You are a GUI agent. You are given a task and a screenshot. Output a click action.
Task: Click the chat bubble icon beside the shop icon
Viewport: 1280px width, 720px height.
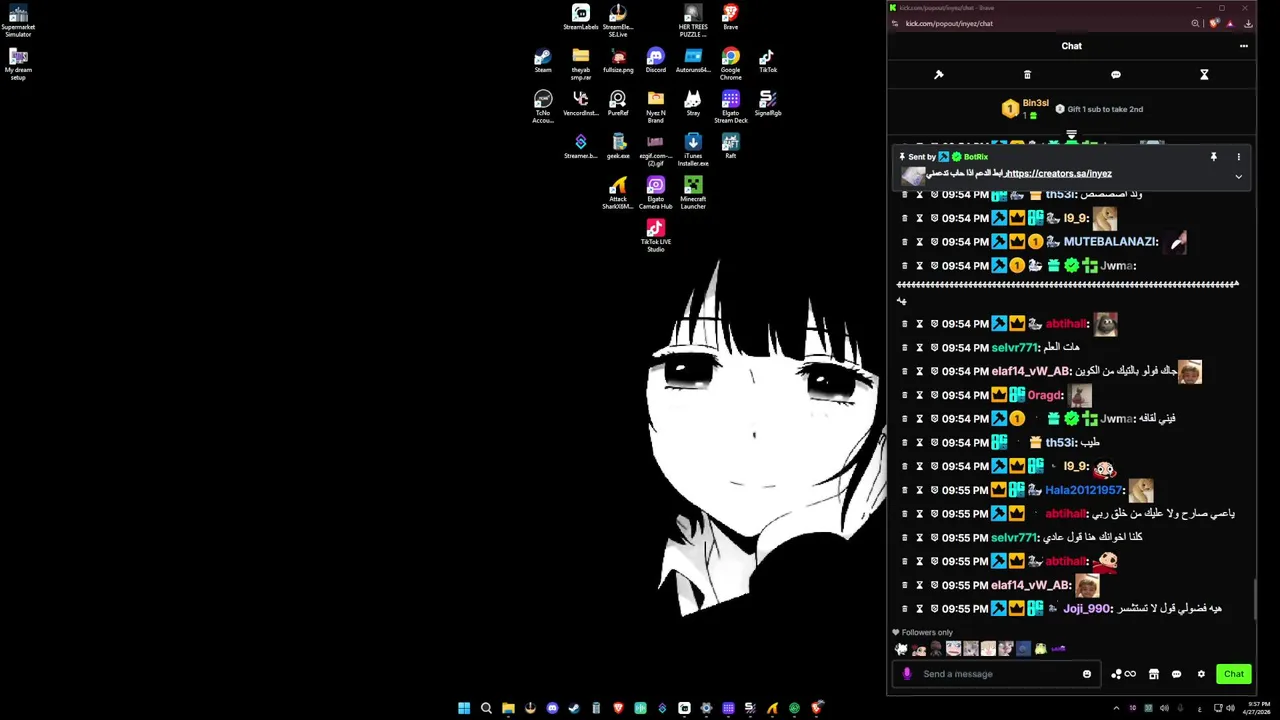(x=1176, y=674)
